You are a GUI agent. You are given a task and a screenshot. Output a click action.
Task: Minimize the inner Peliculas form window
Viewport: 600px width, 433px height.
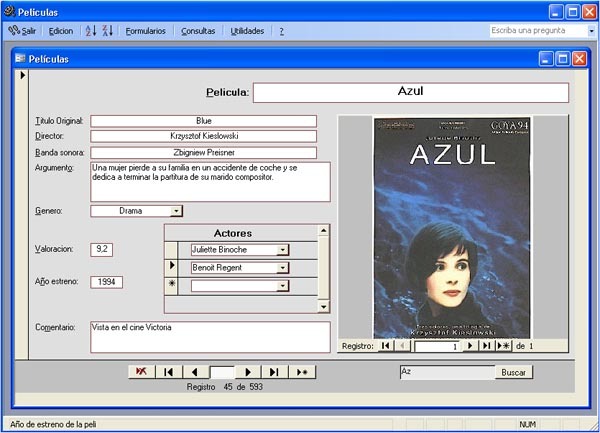pos(546,59)
